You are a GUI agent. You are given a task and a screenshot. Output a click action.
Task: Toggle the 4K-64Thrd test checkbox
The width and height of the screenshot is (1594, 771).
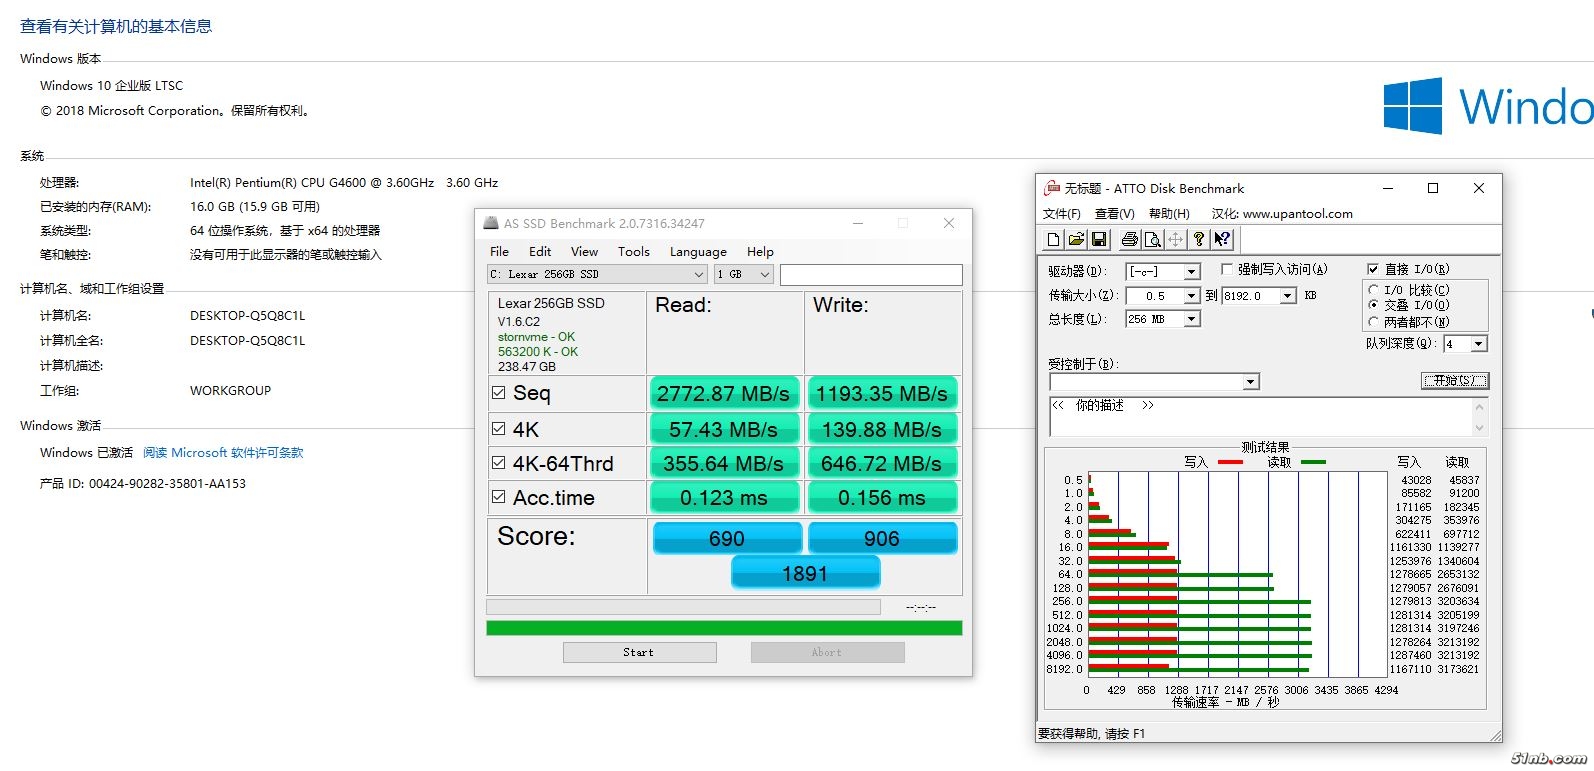point(499,463)
